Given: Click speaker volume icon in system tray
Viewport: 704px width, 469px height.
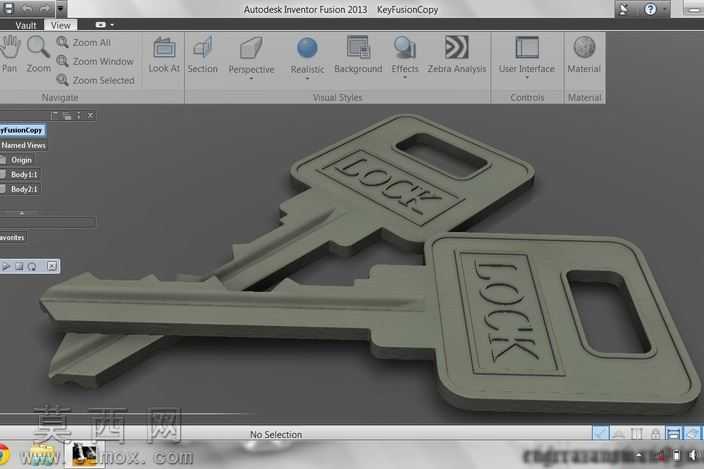Looking at the screenshot, I should pos(692,455).
